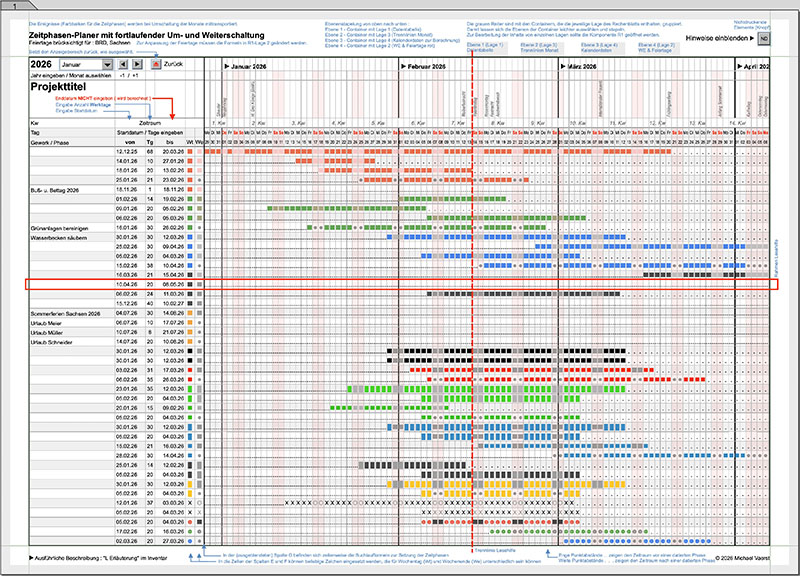Click the triangle marker beside Januar 2026
This screenshot has height=576, width=800.
coord(224,64)
